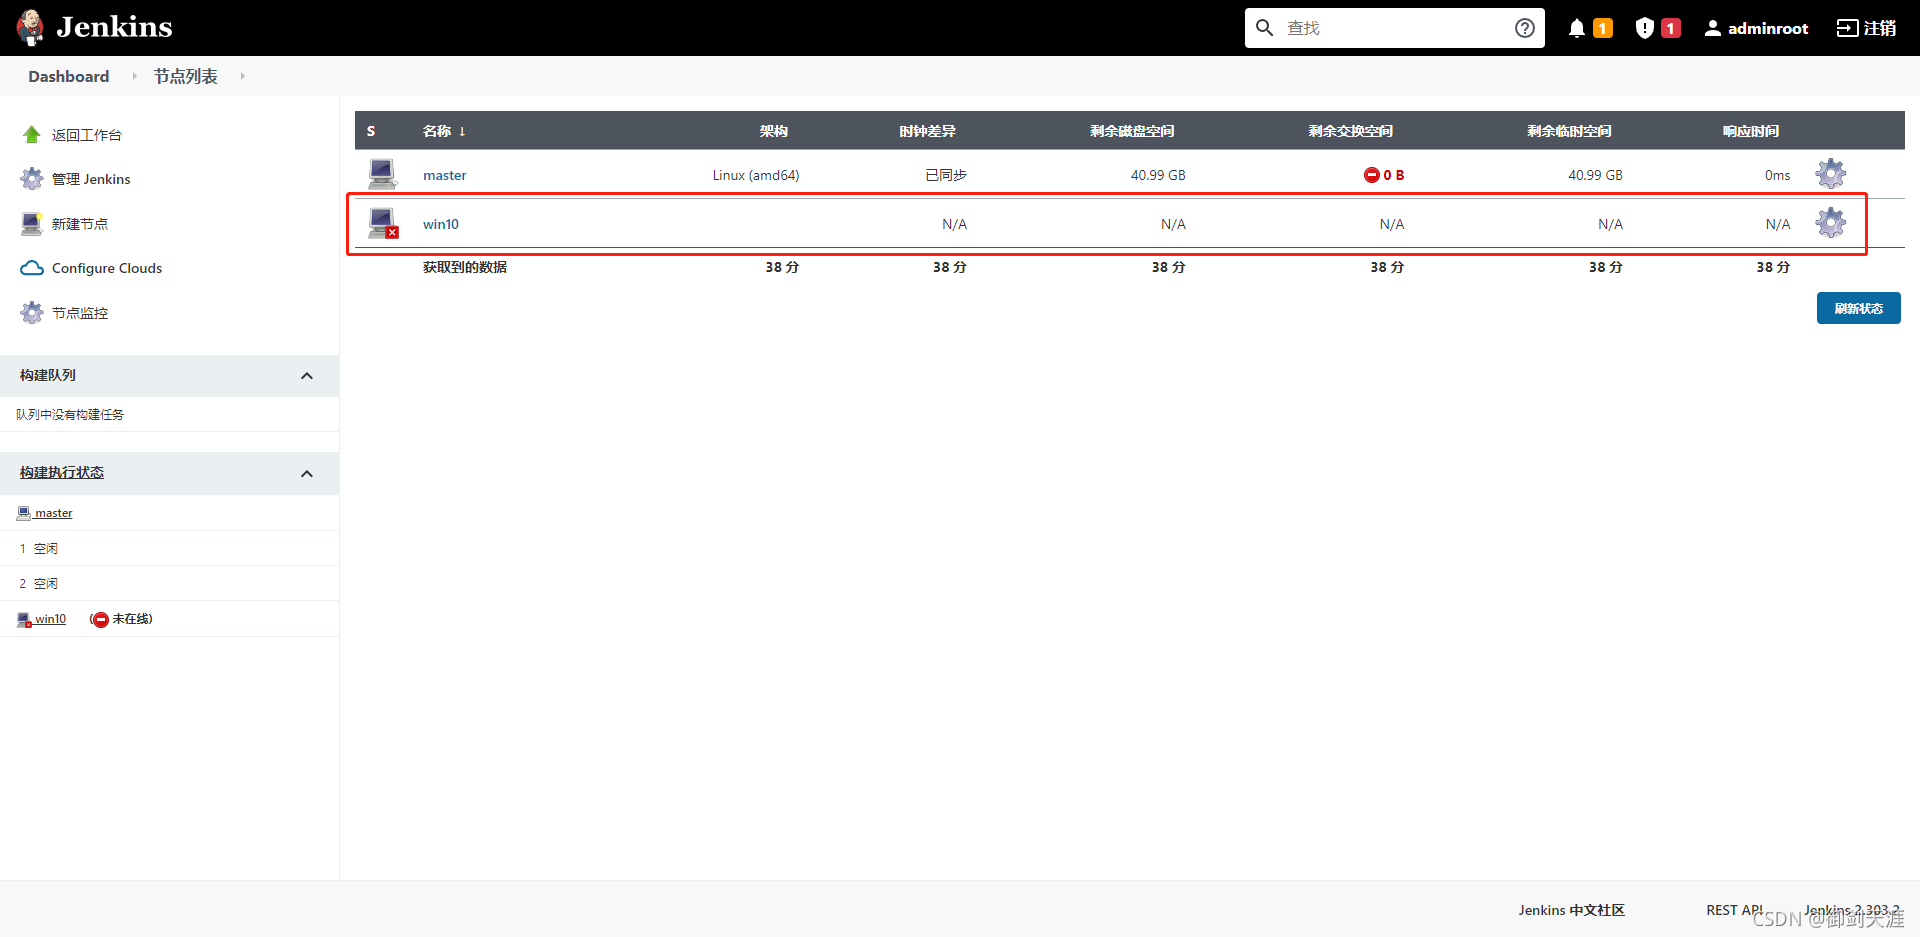
Task: Sort table by 时钟差异 column
Action: 927,131
